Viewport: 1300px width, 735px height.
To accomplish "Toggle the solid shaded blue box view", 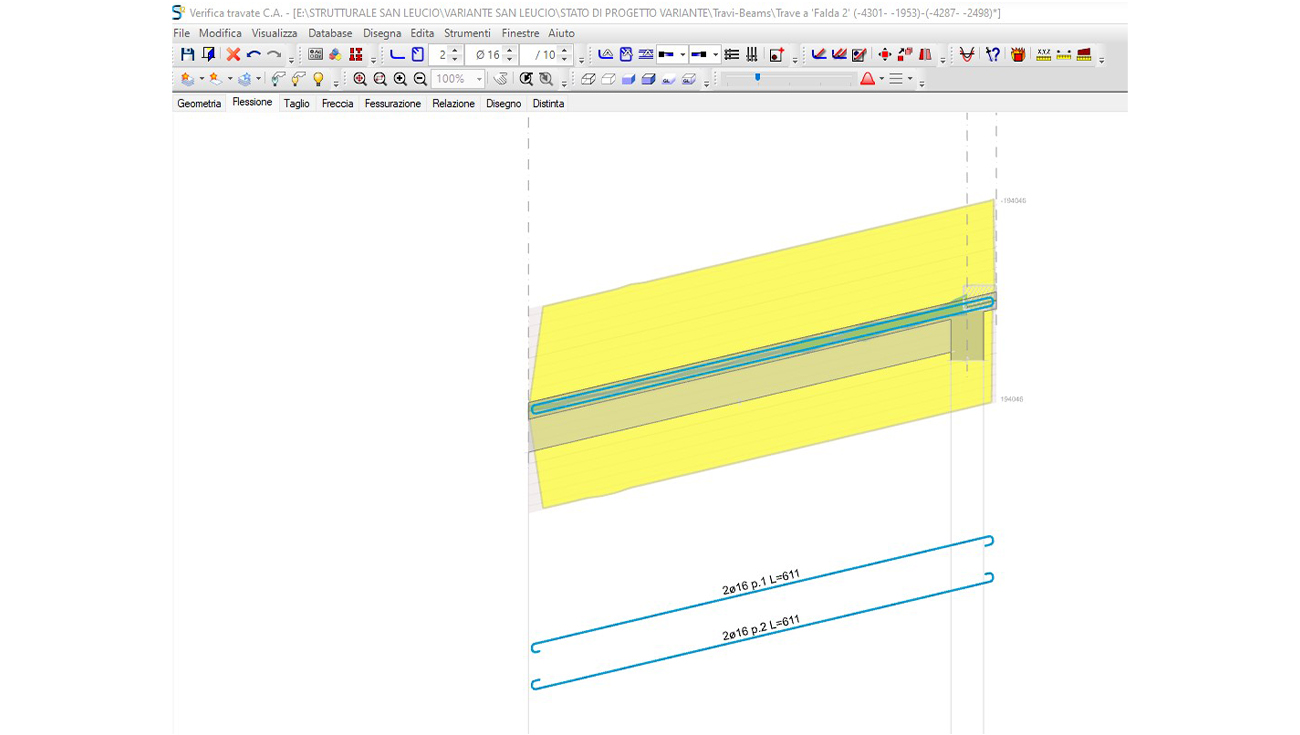I will (628, 79).
